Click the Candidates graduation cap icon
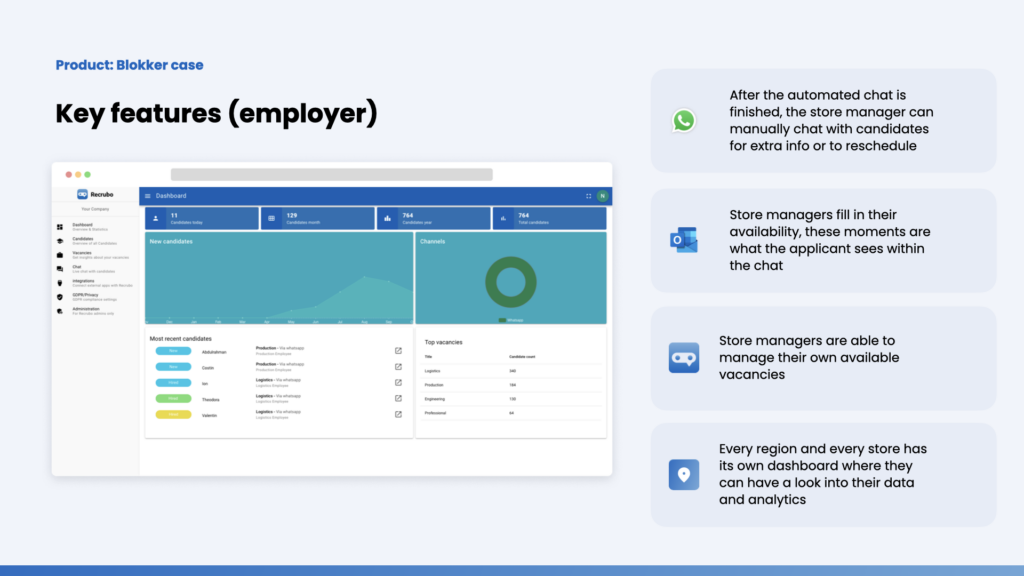 60,241
